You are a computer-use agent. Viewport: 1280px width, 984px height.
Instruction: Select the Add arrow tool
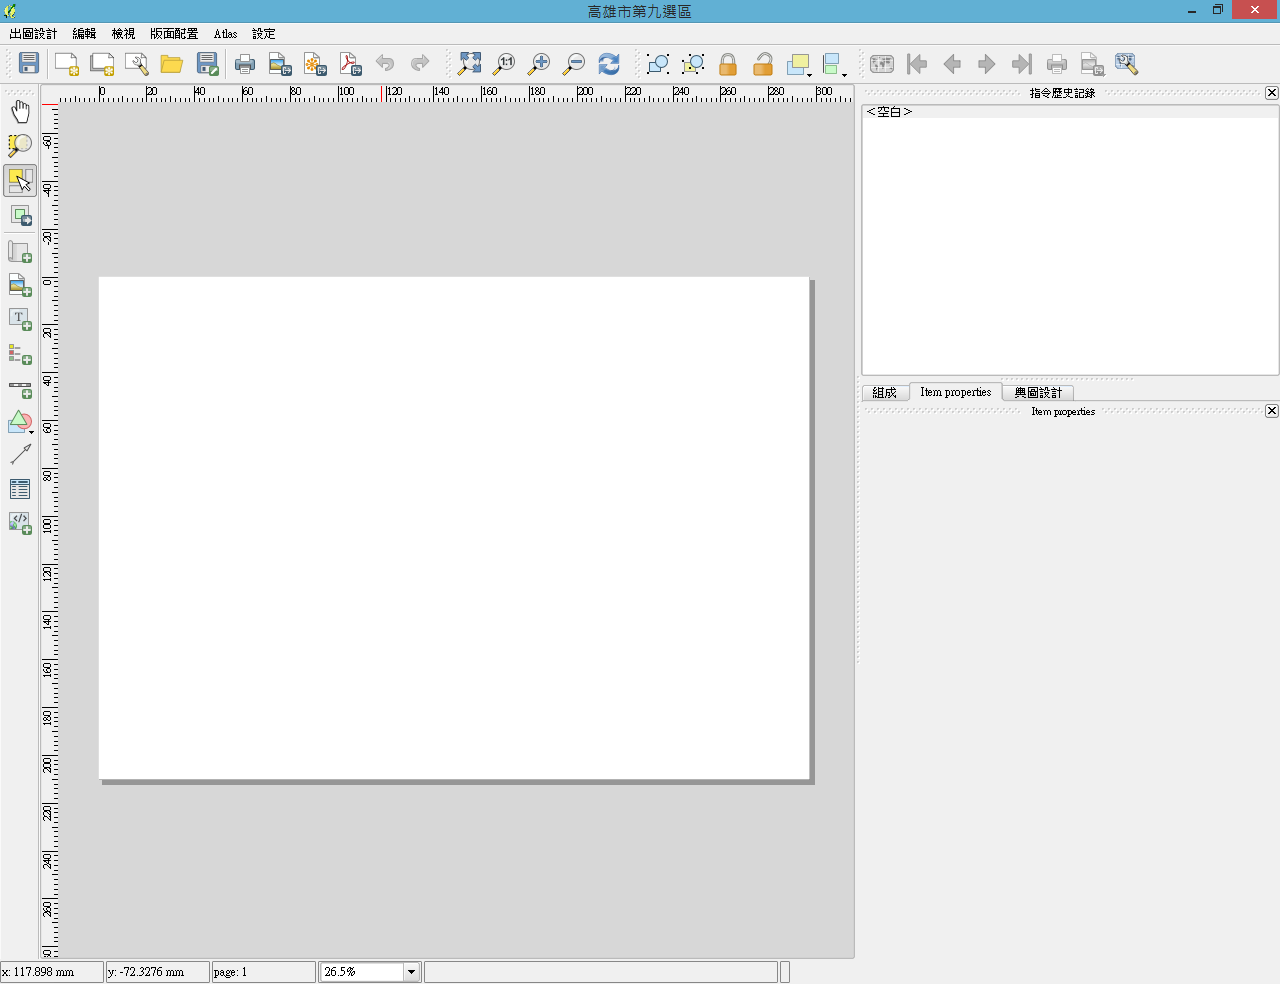point(20,455)
